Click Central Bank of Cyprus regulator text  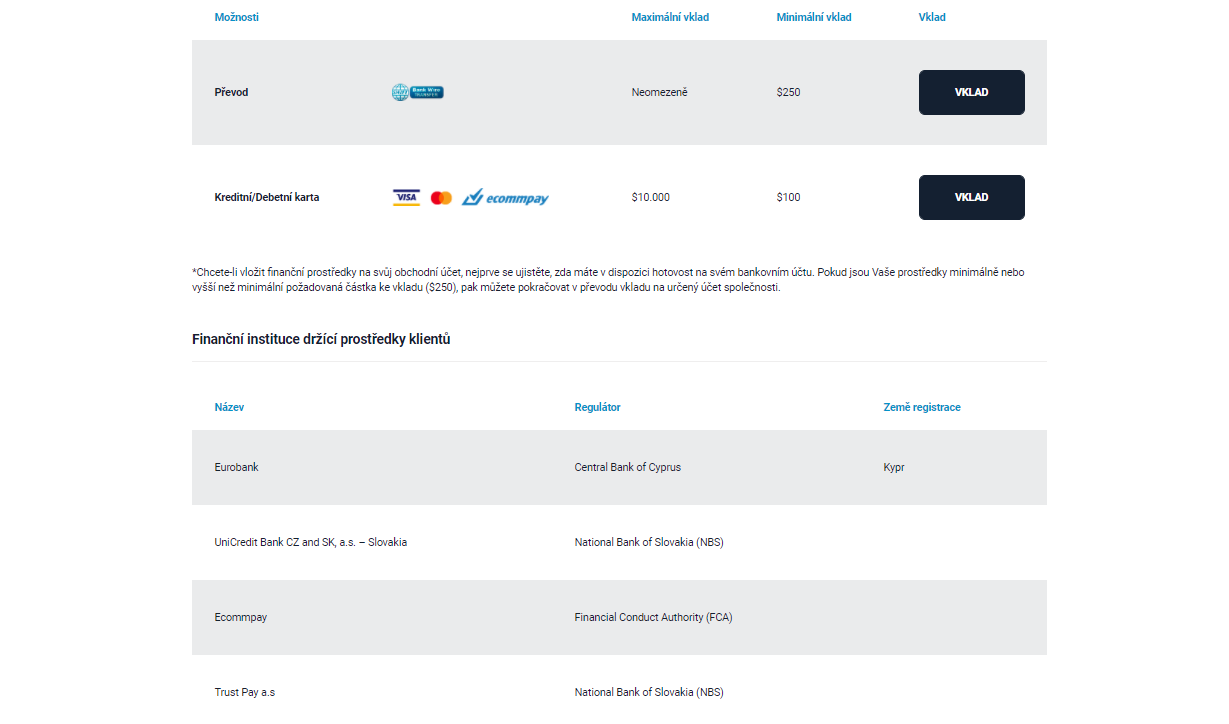point(627,467)
